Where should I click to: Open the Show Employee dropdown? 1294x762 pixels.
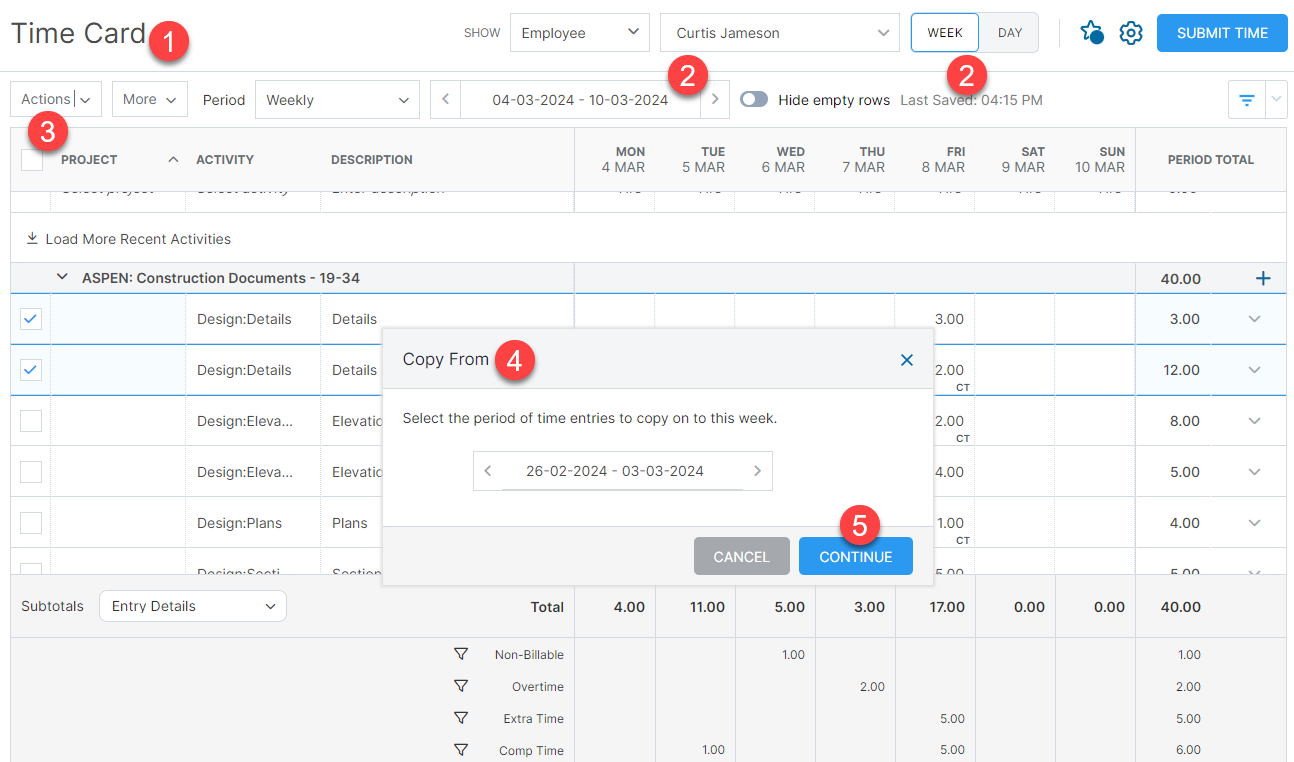click(579, 32)
